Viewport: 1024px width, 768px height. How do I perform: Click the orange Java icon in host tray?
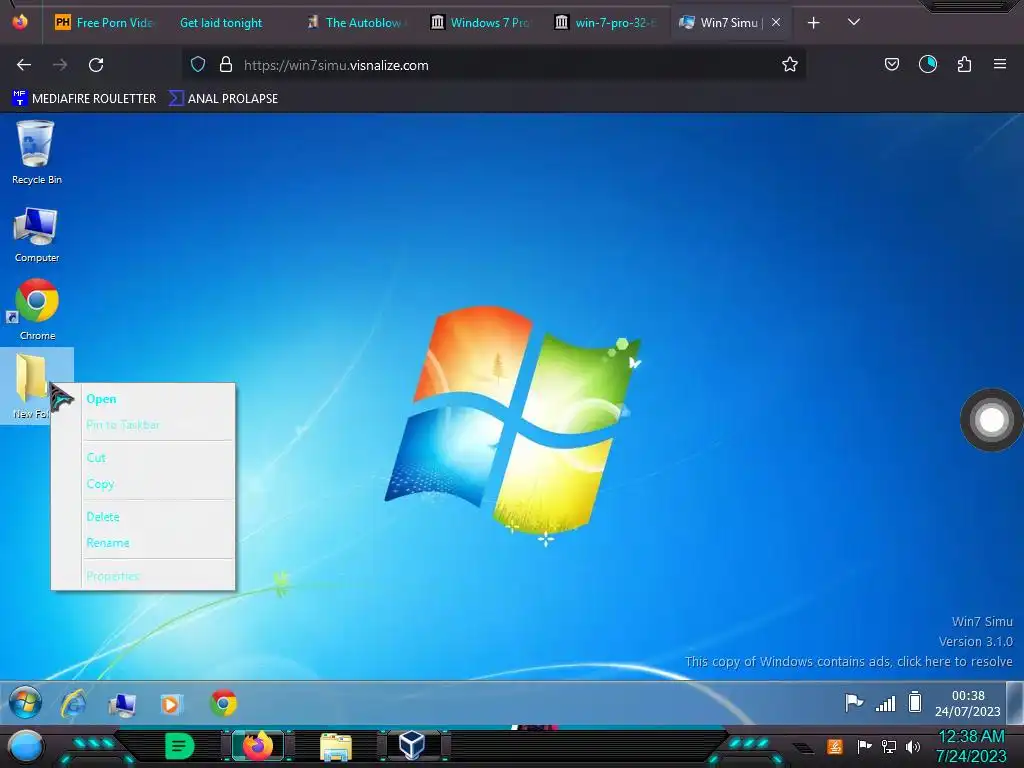[835, 746]
